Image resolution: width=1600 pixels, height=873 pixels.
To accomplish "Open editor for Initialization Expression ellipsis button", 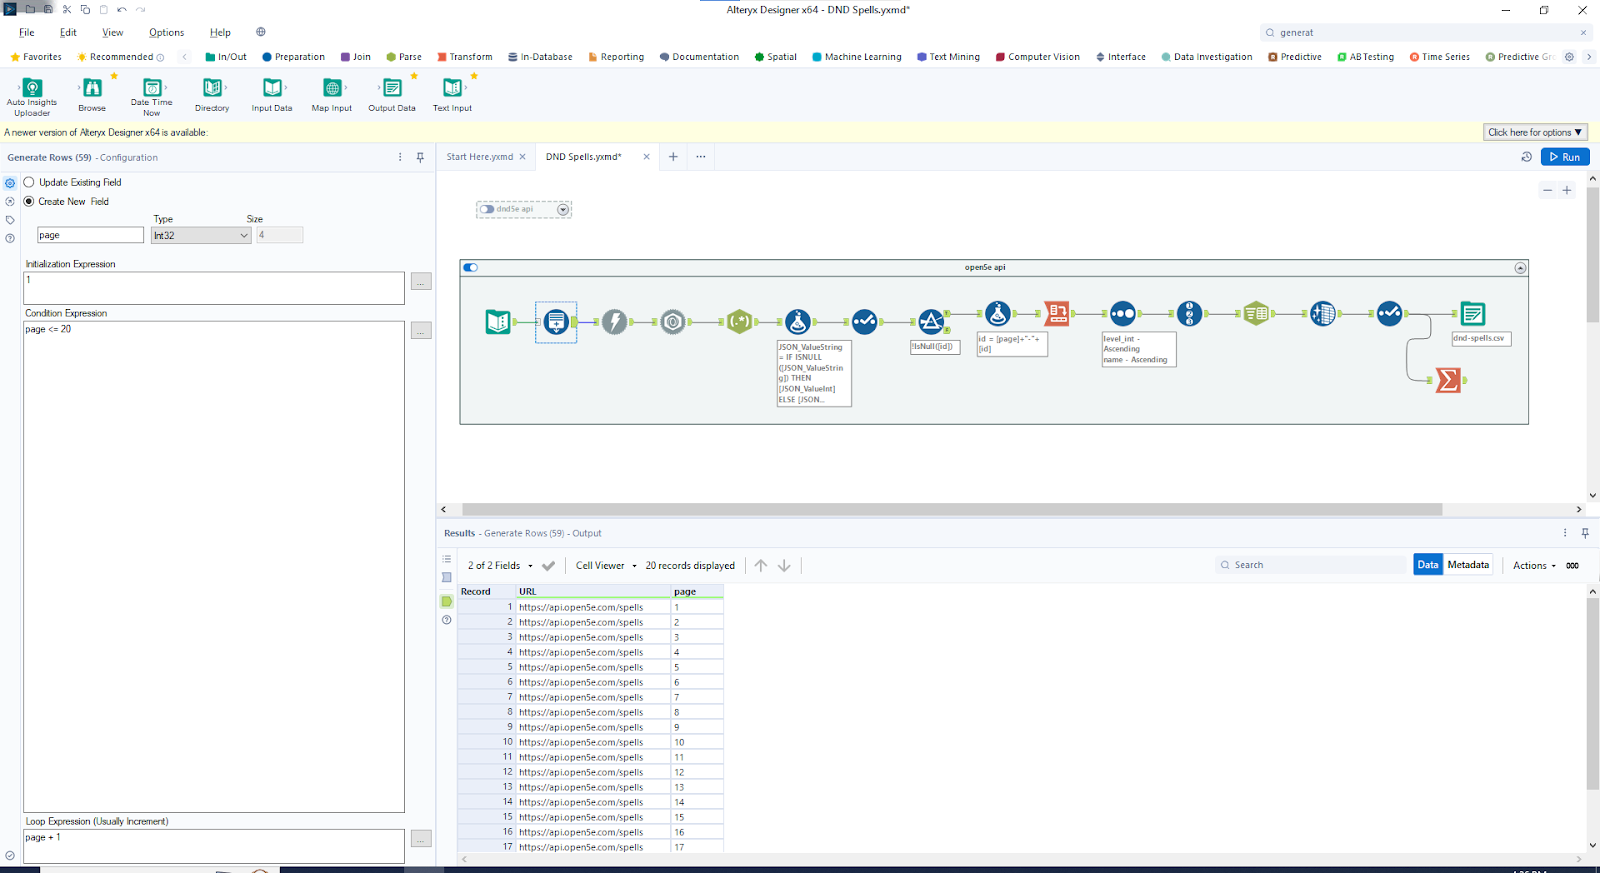I will (421, 282).
